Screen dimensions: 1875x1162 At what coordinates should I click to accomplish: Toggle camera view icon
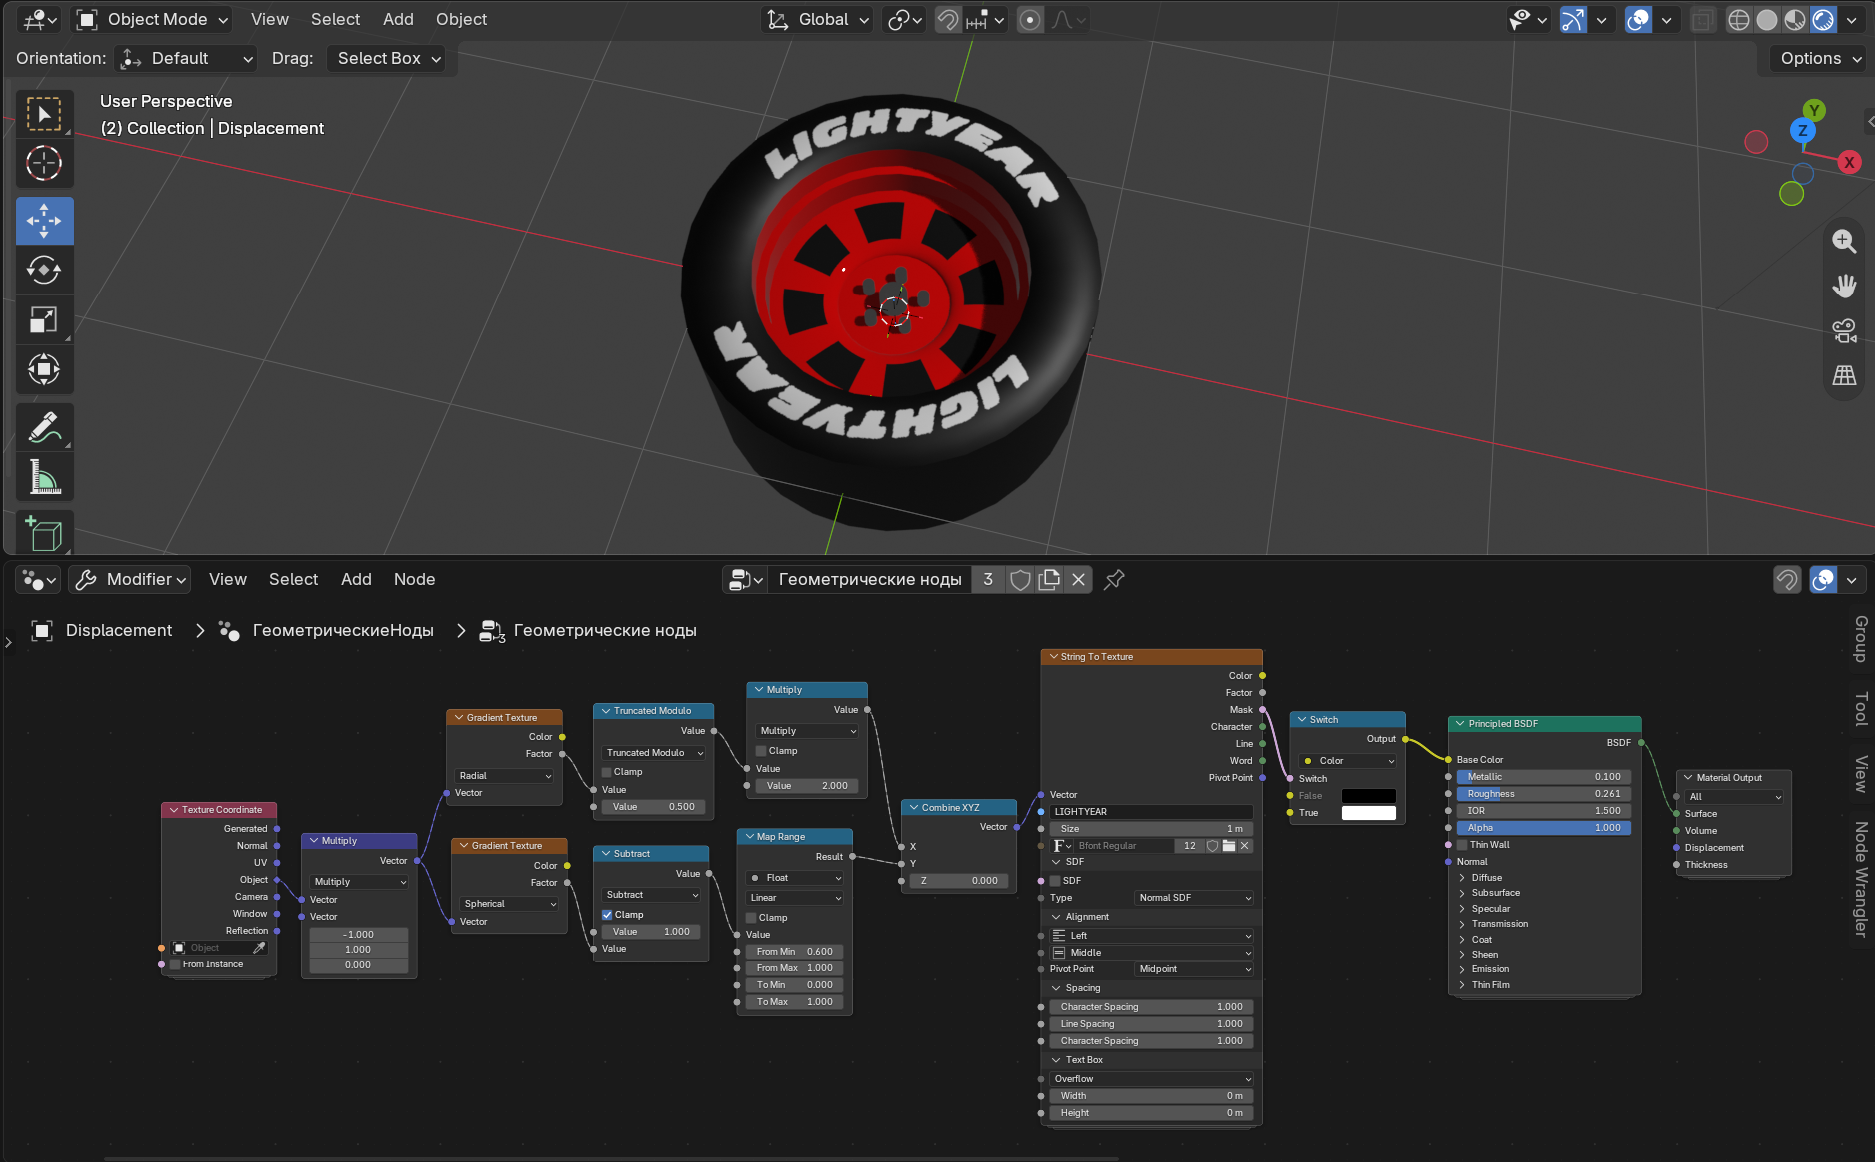[x=1844, y=330]
